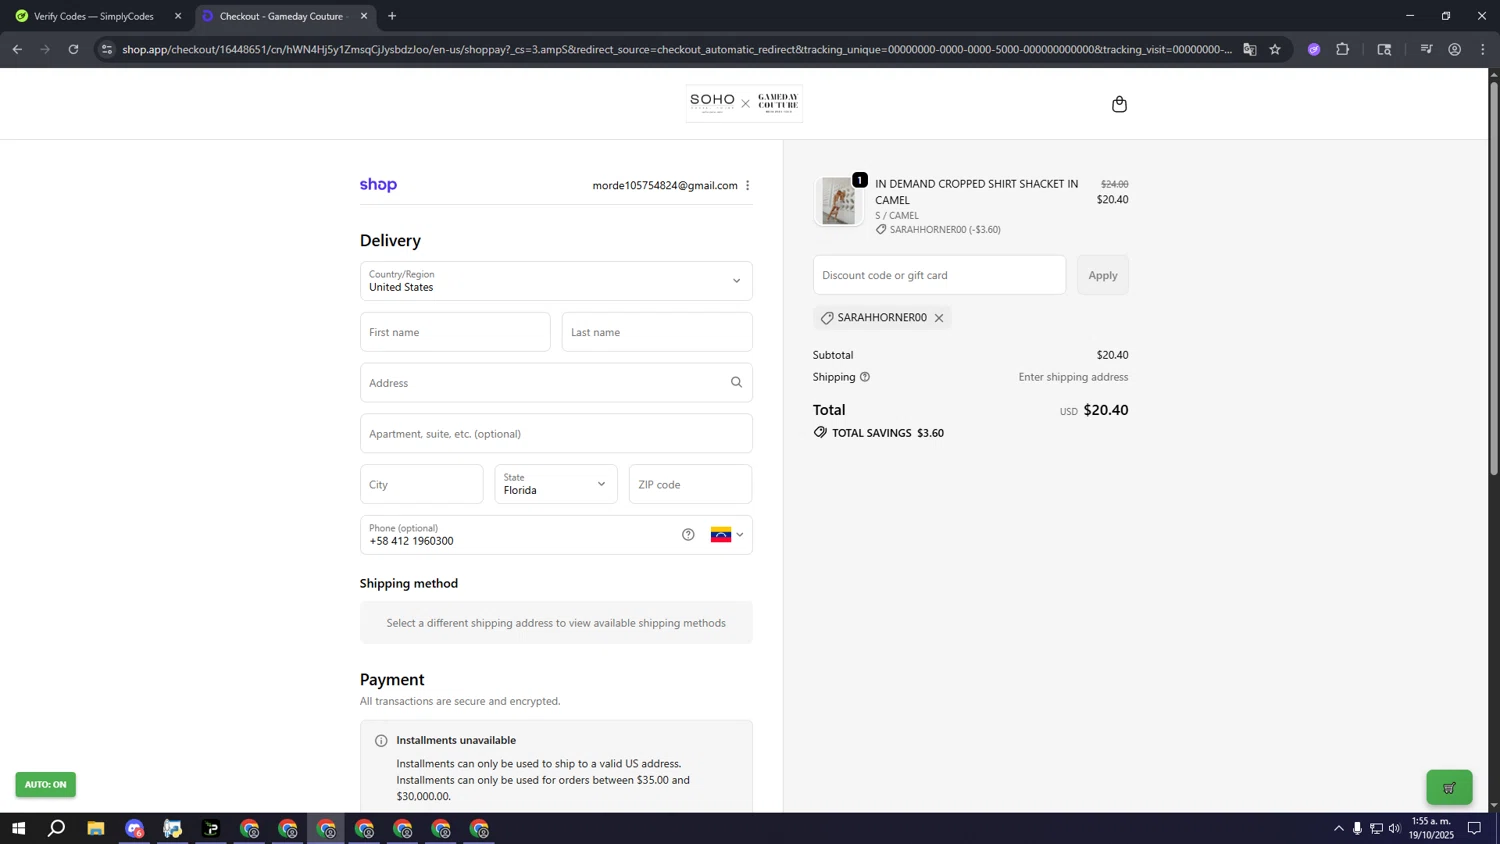This screenshot has height=844, width=1500.
Task: Open the browser Extensions puzzle icon
Action: pyautogui.click(x=1343, y=49)
